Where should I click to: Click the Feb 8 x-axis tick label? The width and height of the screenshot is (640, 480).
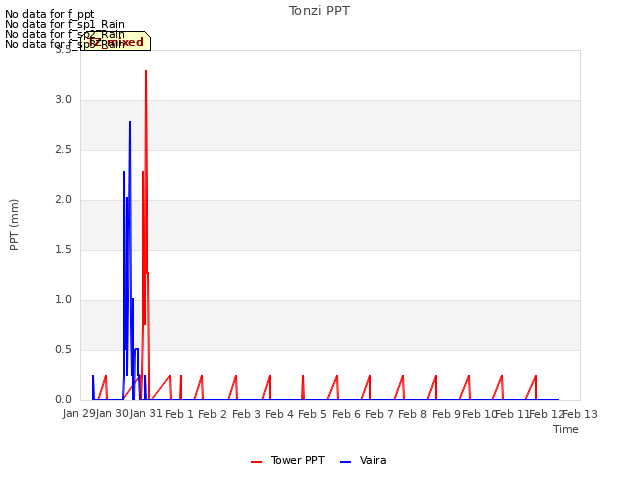[x=412, y=414]
